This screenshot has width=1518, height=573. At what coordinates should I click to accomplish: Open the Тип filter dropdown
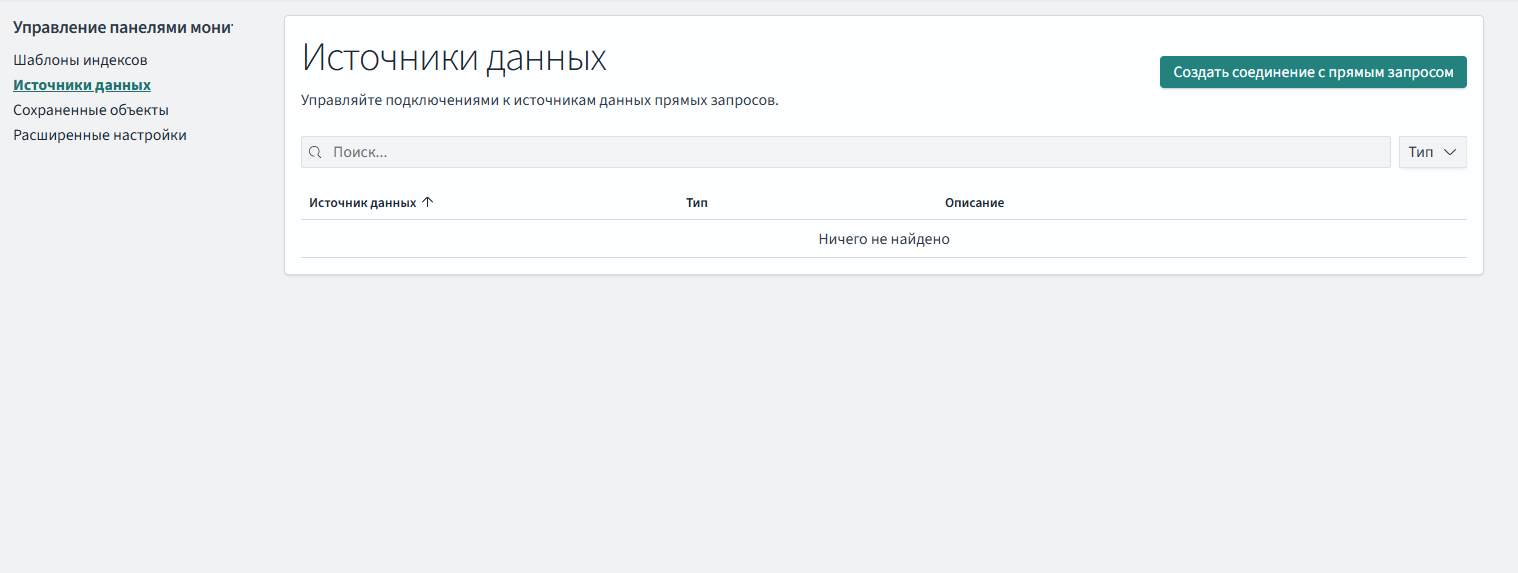point(1431,152)
